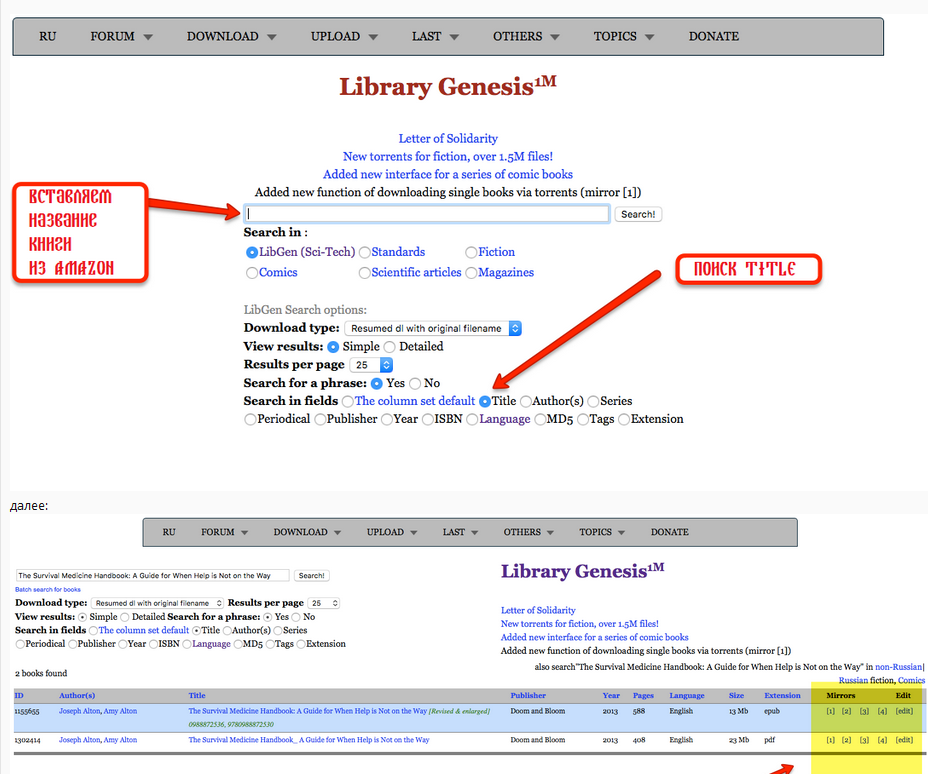Click mirror [1] for the epub row
The height and width of the screenshot is (774, 928).
(x=830, y=711)
